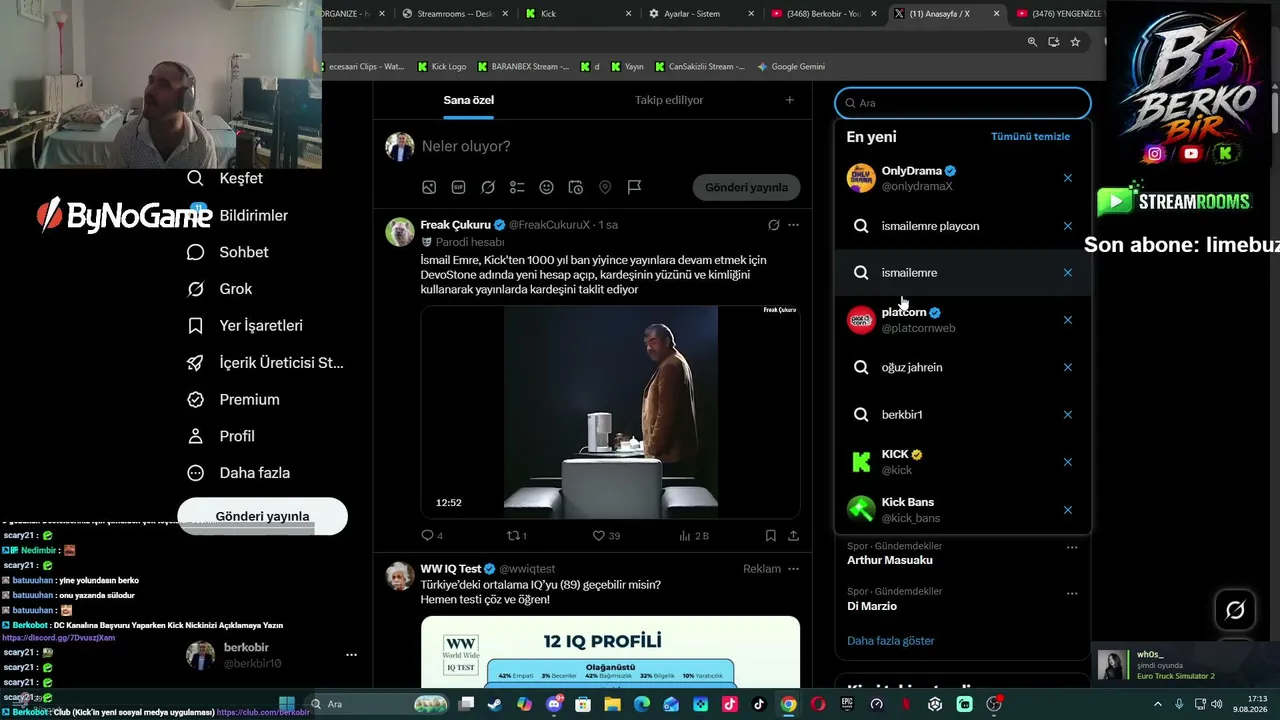Switch to the Kick browser tab
1280x720 pixels.
[580, 14]
